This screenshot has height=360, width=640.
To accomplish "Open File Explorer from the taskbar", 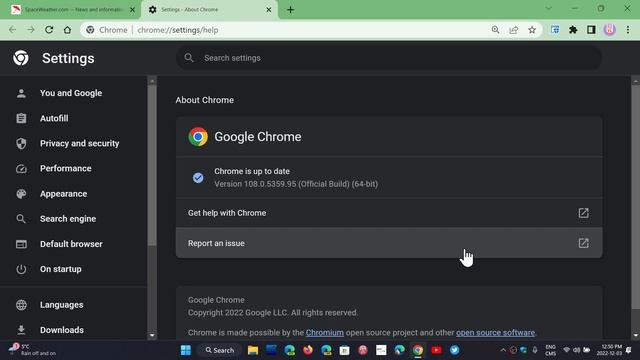I will pos(253,350).
